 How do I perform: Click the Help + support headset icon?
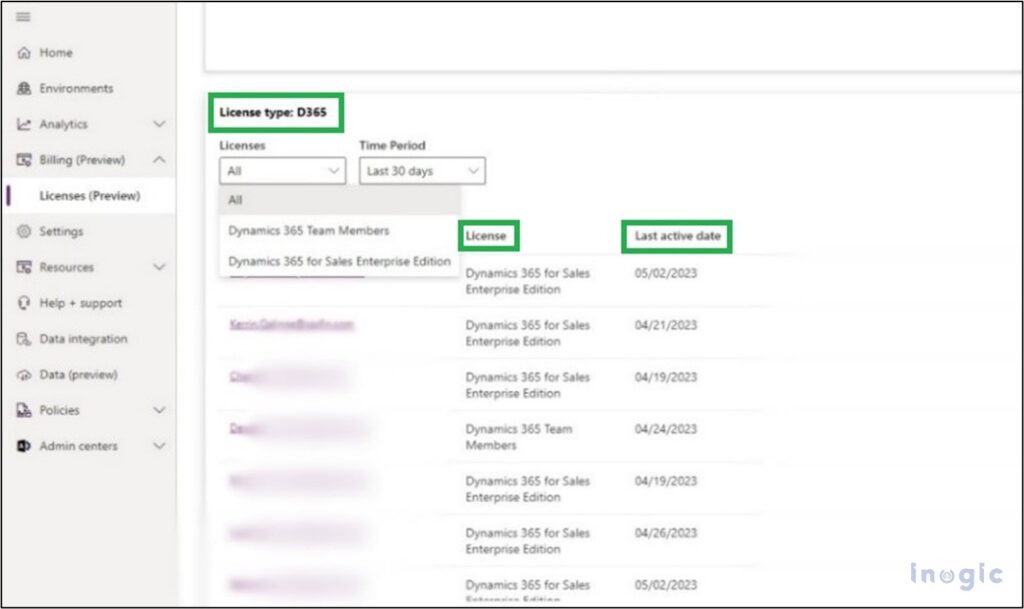(24, 303)
